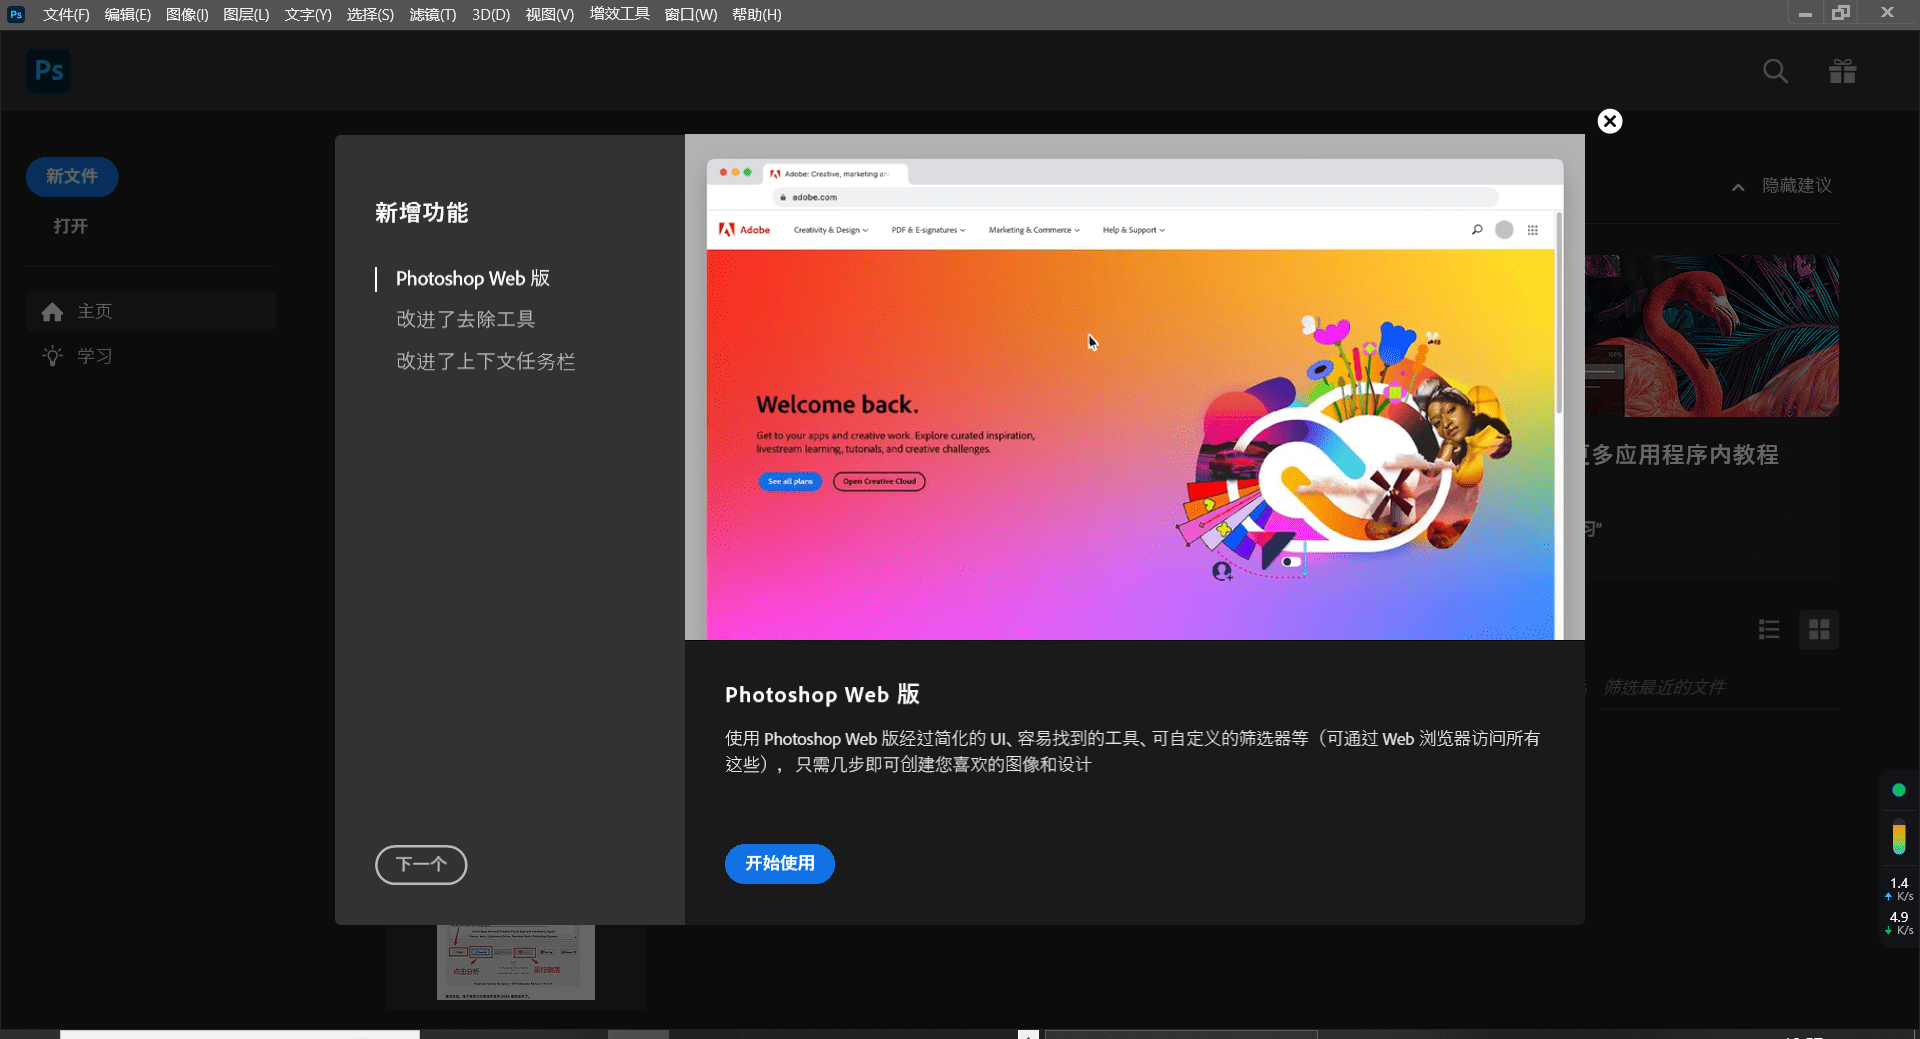Click the 新文件 button

coord(71,176)
